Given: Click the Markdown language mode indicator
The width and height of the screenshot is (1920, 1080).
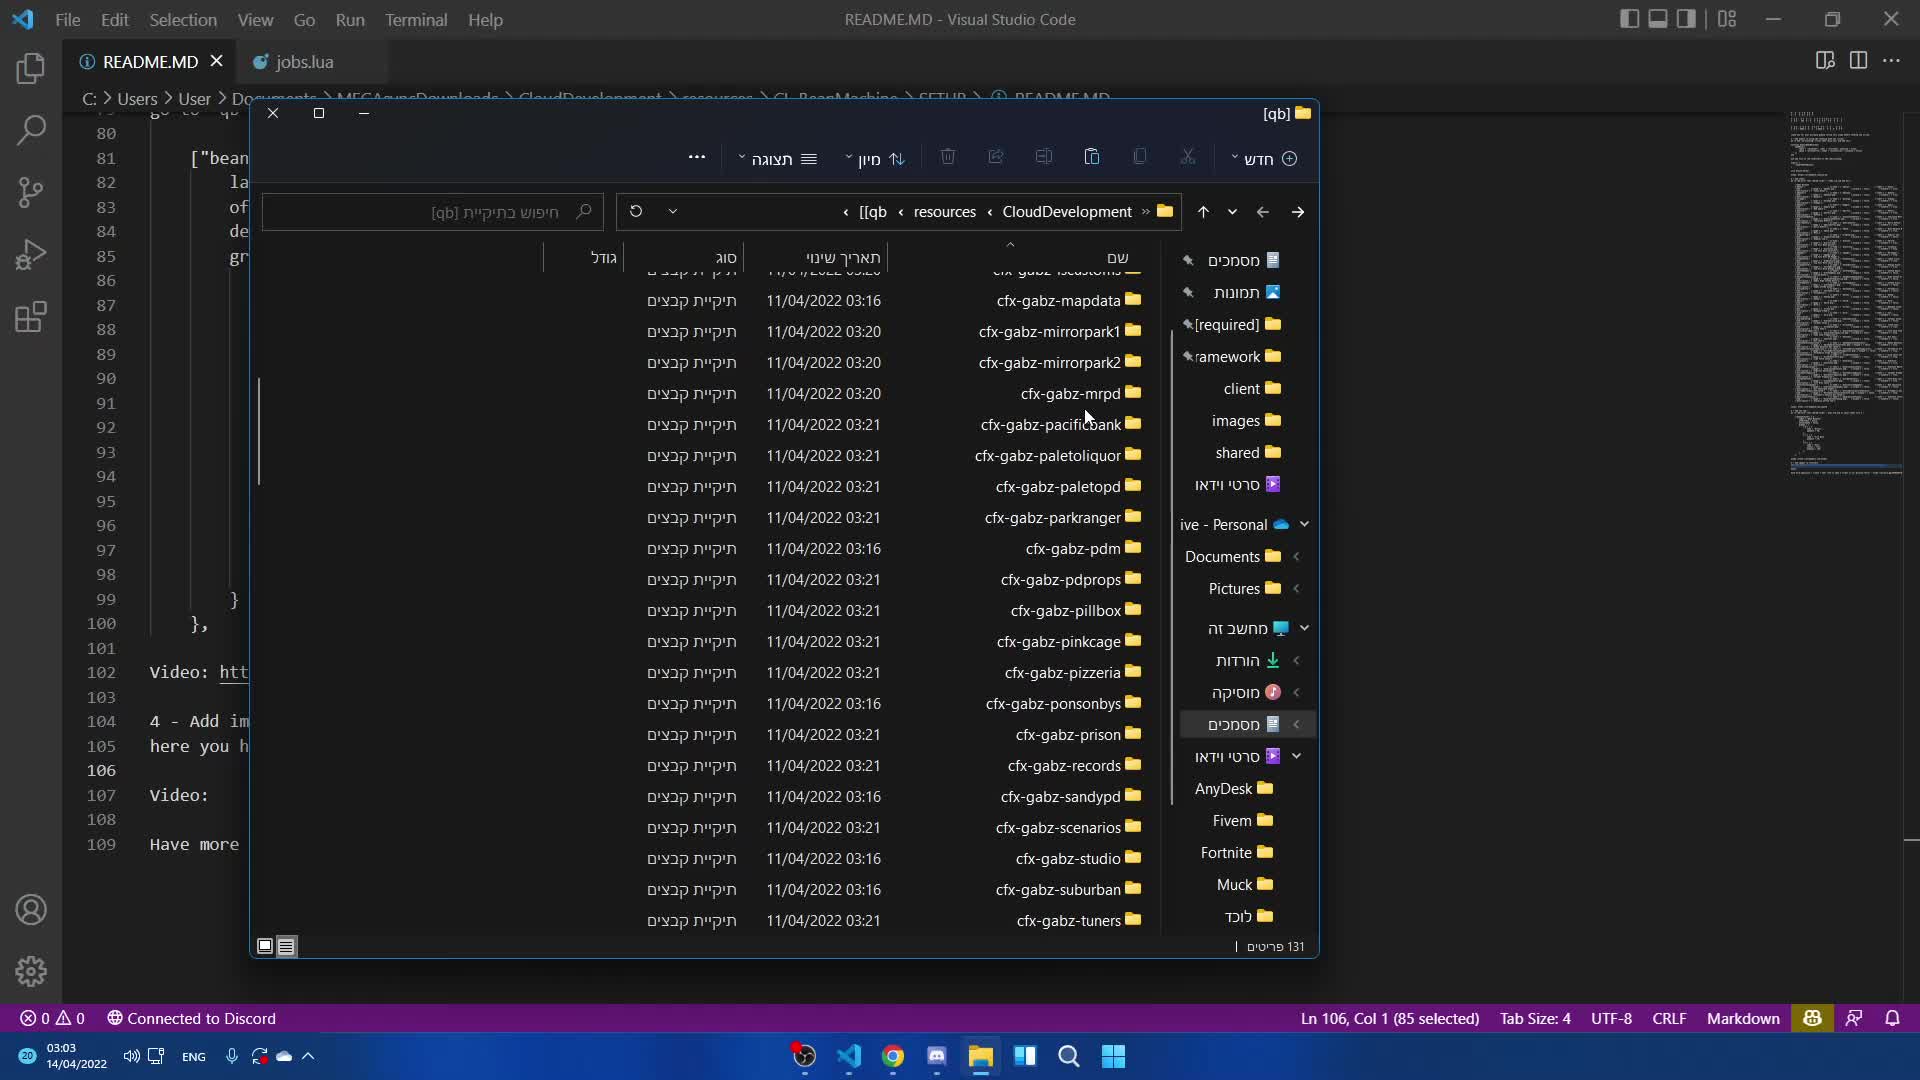Looking at the screenshot, I should [x=1742, y=1018].
